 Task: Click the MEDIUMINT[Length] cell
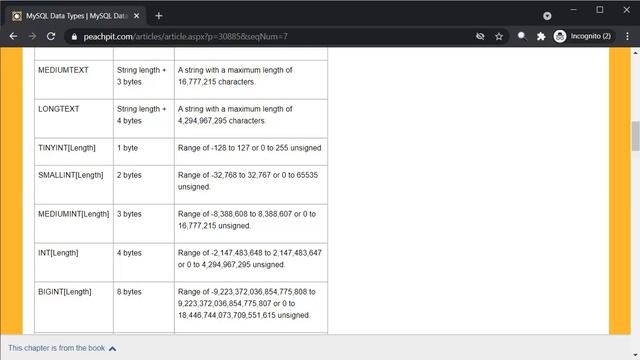pyautogui.click(x=74, y=224)
